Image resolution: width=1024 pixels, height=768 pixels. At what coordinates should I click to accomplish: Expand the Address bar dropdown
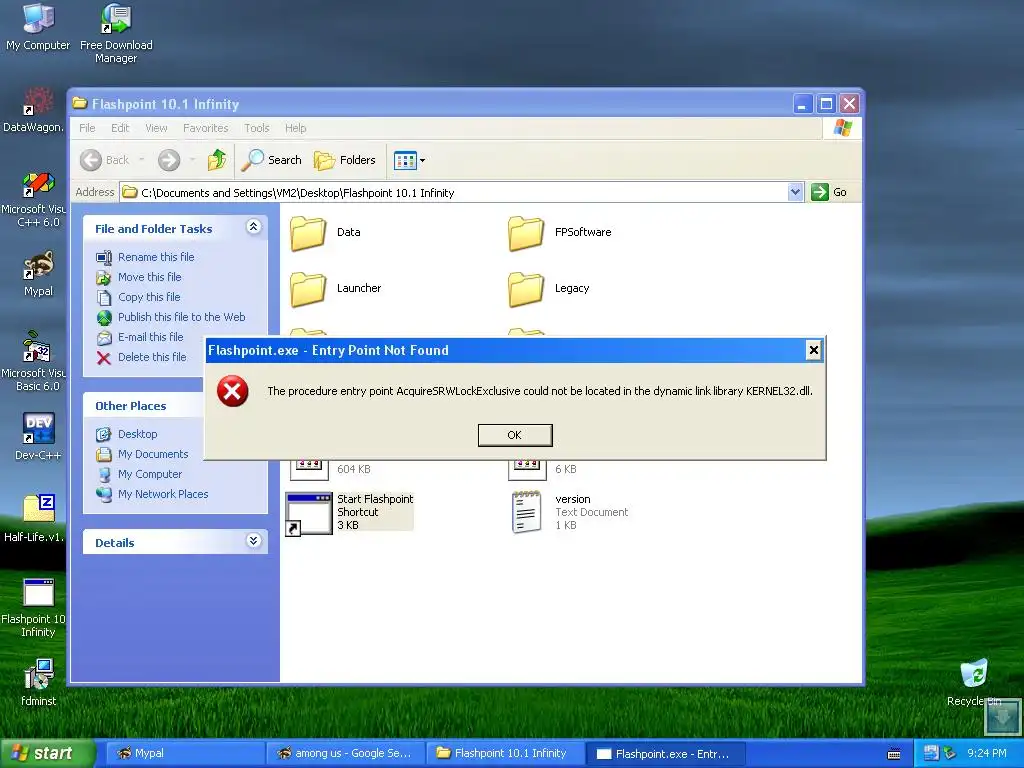(795, 192)
